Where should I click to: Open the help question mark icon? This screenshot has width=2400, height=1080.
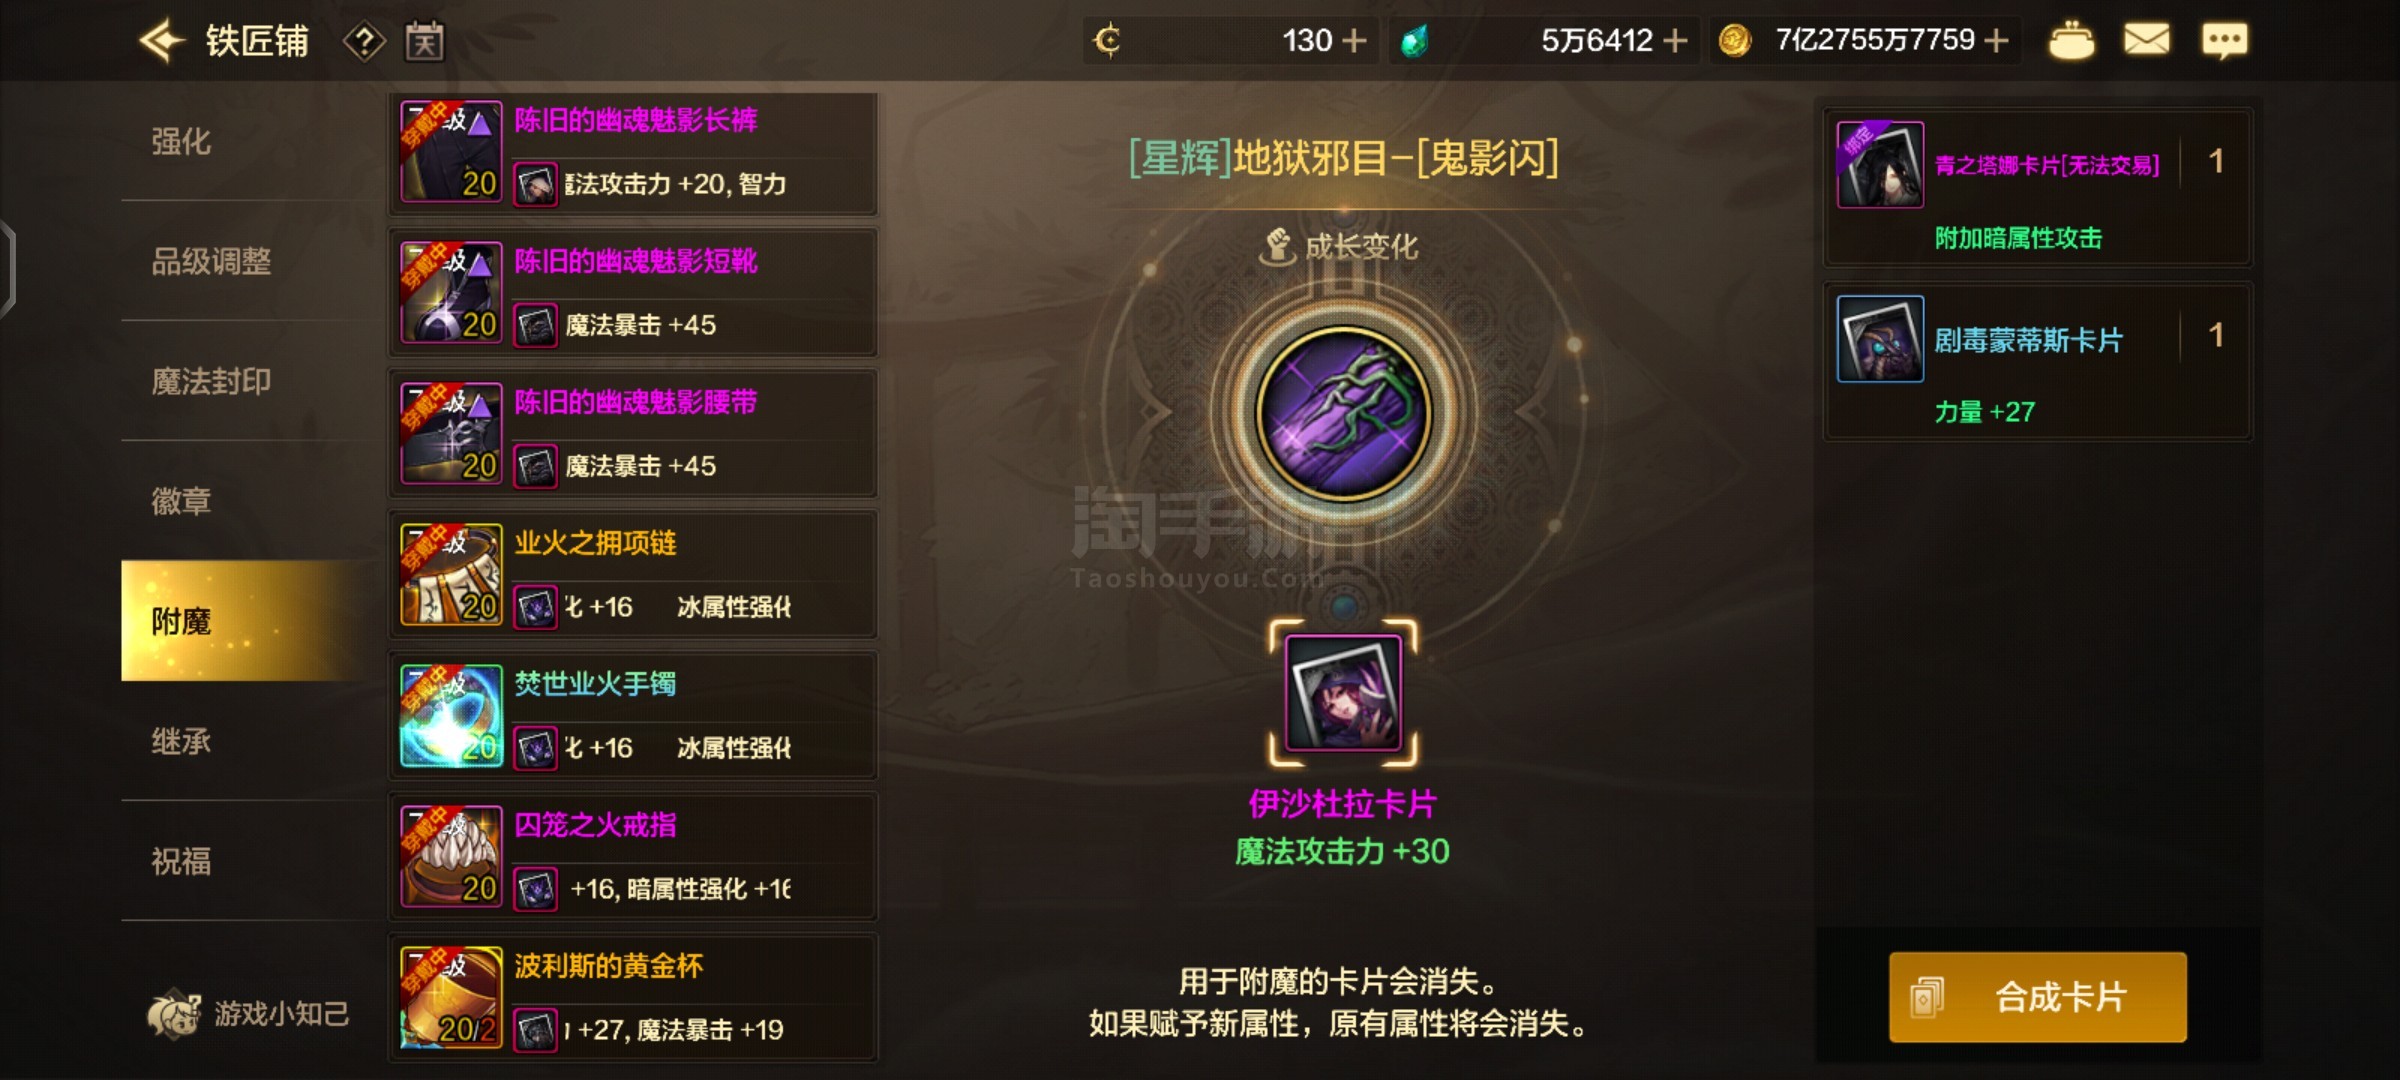pos(365,42)
